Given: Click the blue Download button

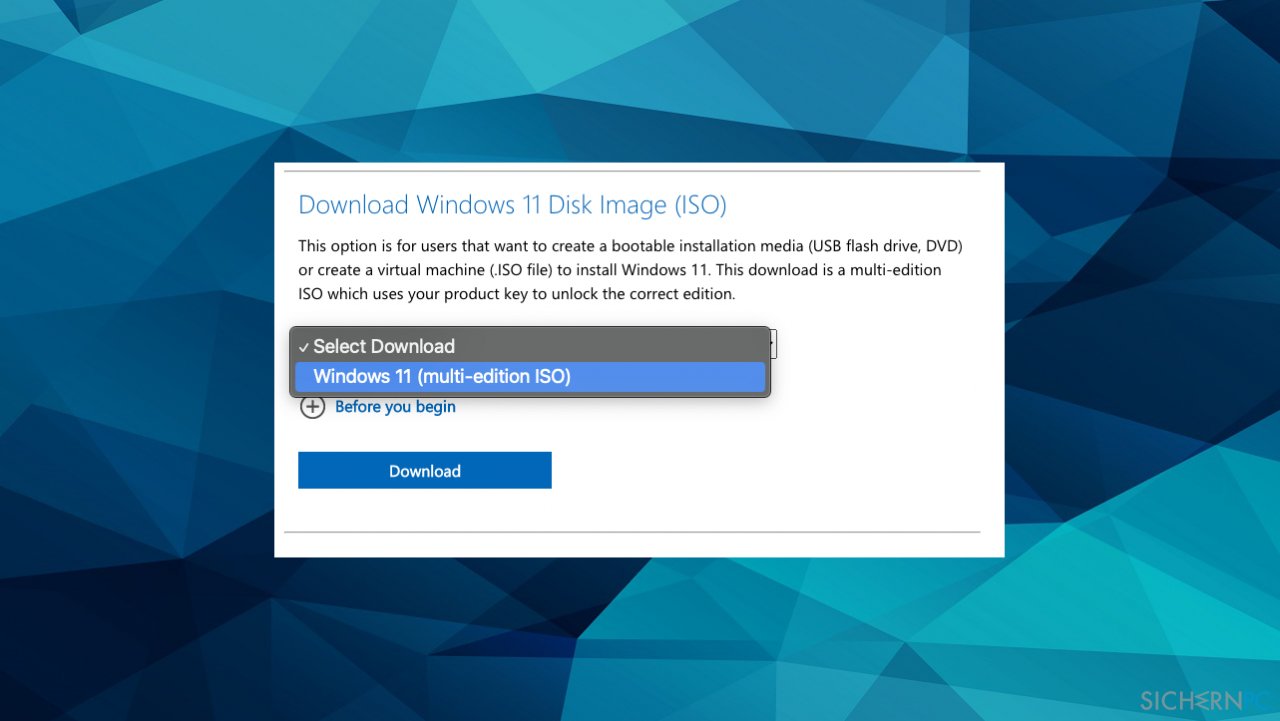Looking at the screenshot, I should coord(425,471).
